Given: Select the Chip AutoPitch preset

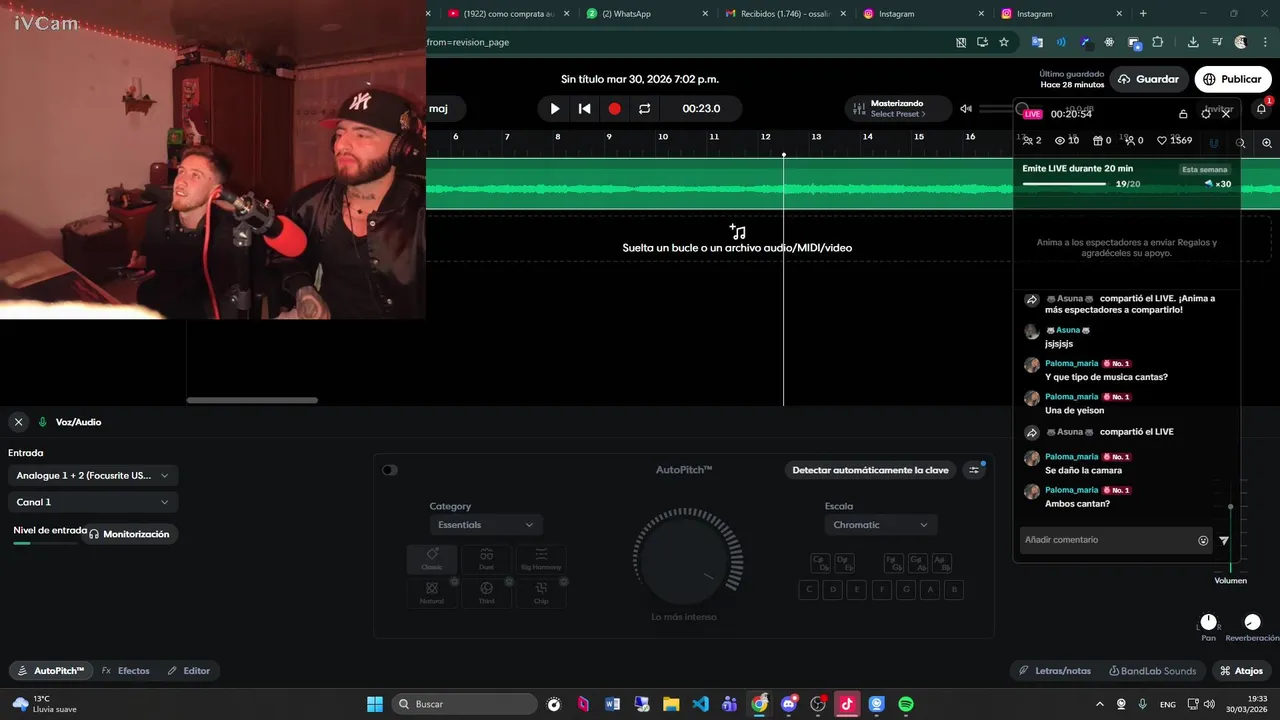Looking at the screenshot, I should point(541,593).
